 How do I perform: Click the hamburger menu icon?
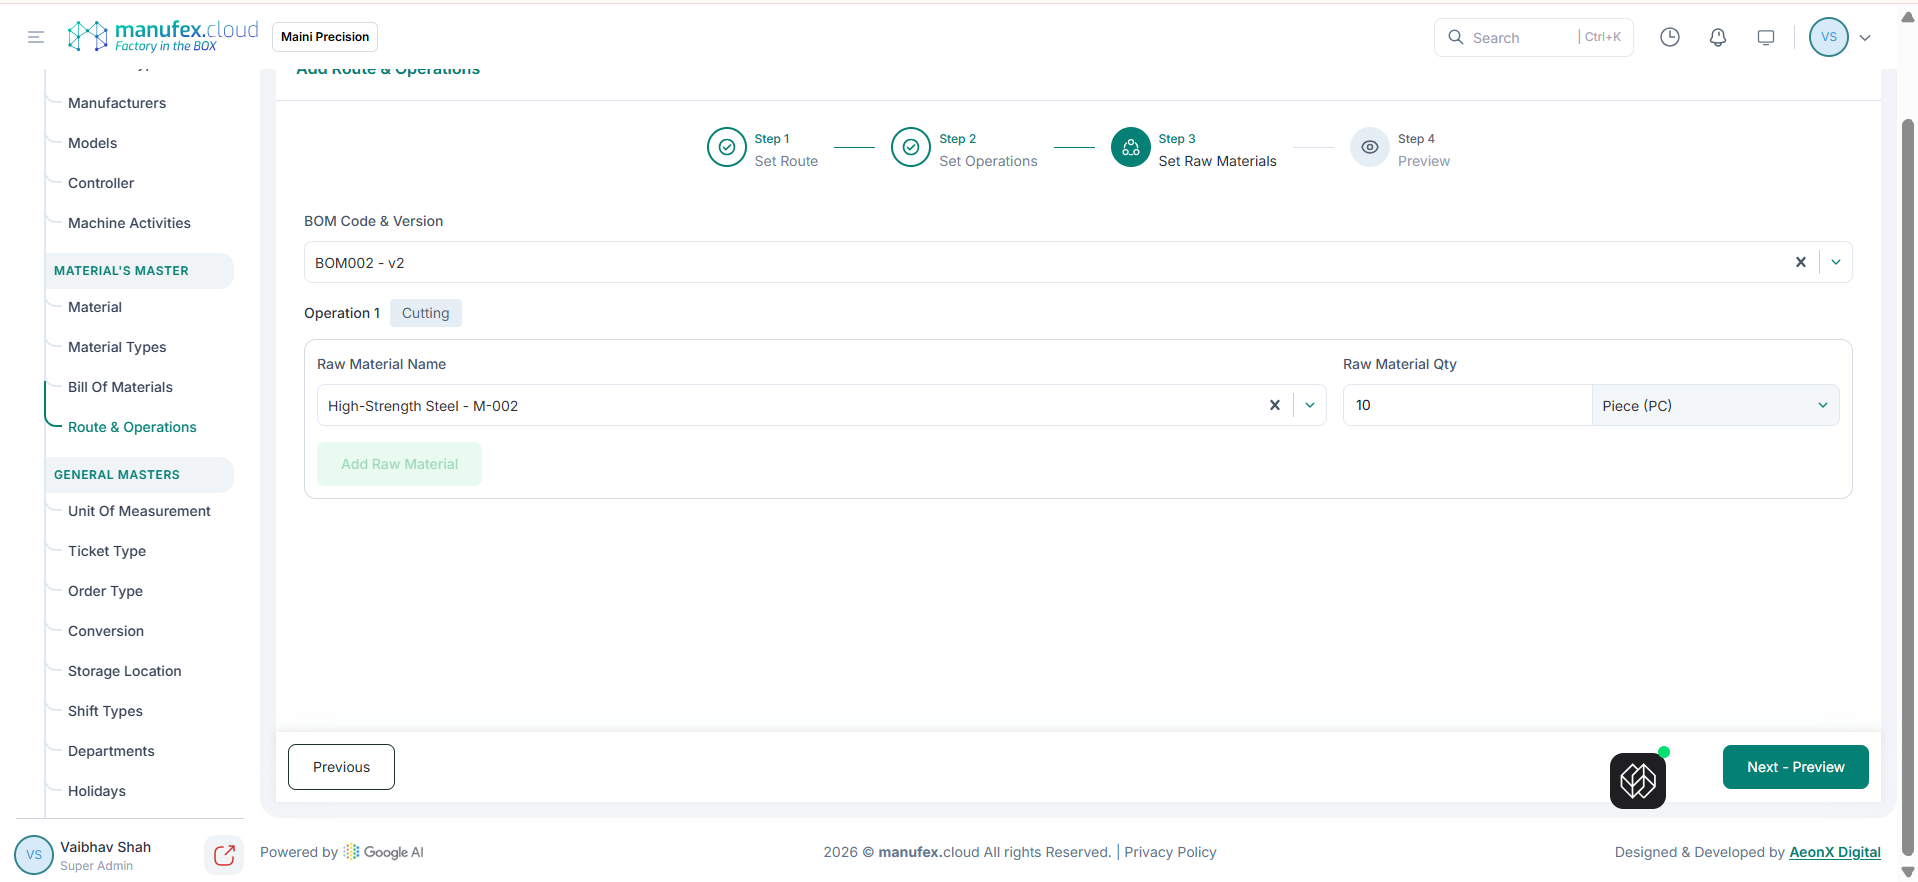click(36, 37)
